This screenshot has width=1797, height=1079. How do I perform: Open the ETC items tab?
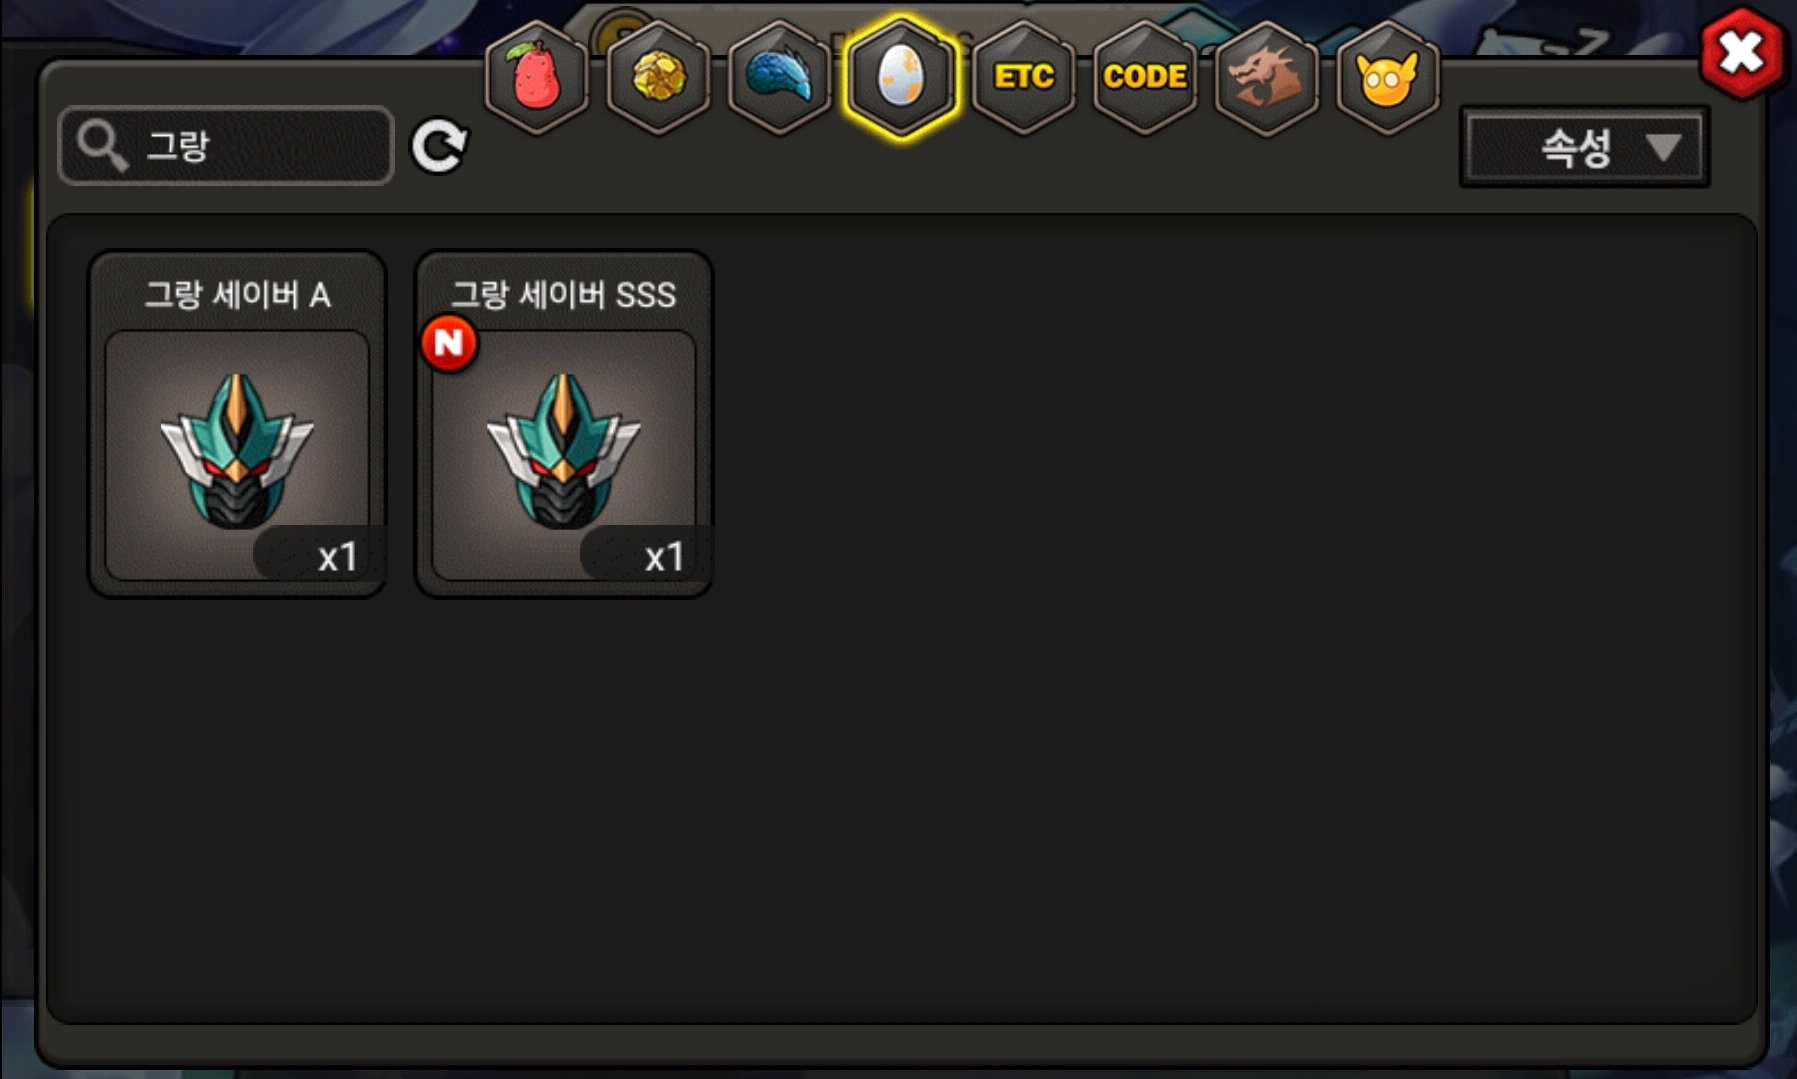tap(1024, 77)
